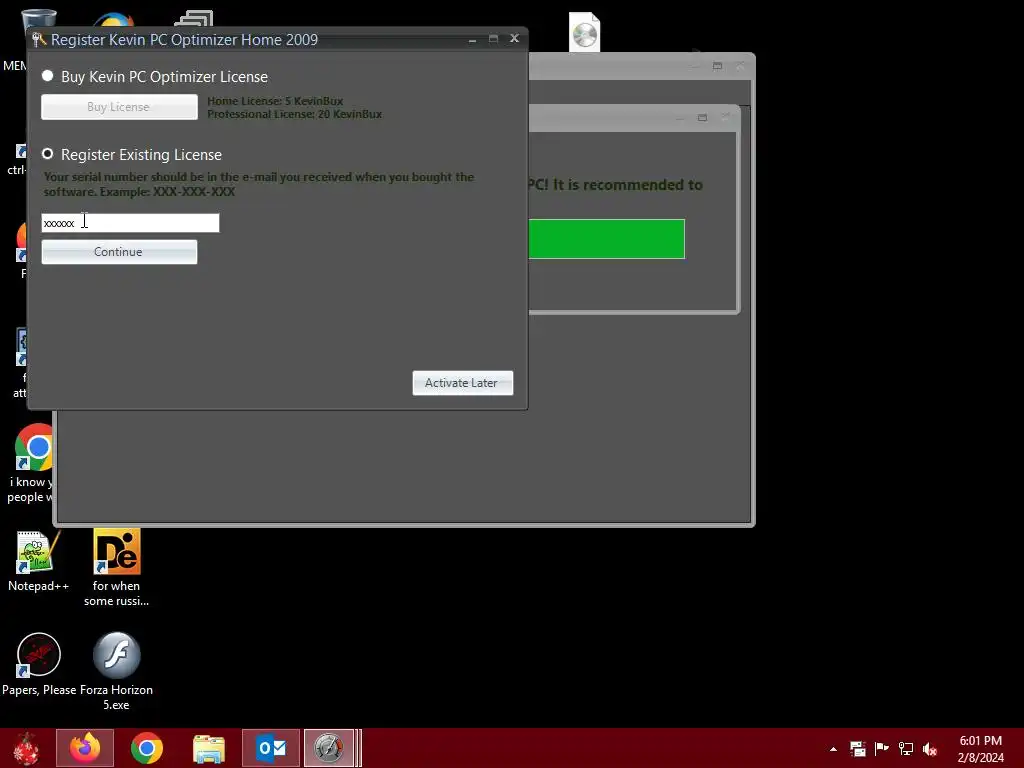The image size is (1024, 768).
Task: Minimize the Register Kevin PC Optimizer dialog
Action: pos(472,39)
